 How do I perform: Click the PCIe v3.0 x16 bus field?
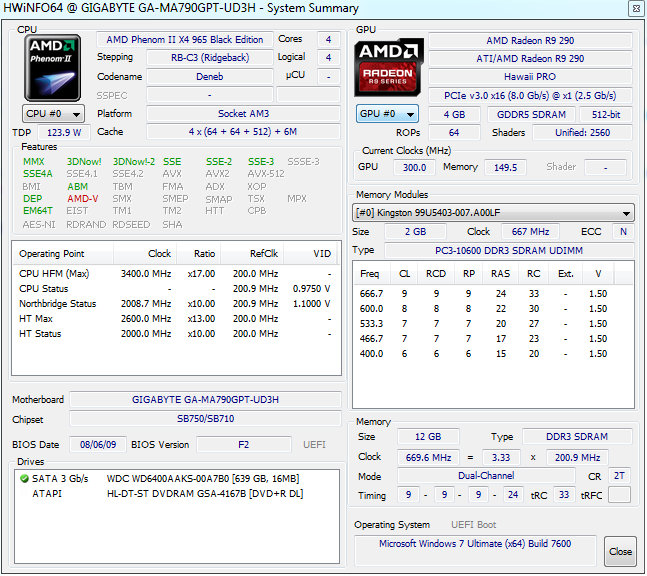coord(530,96)
